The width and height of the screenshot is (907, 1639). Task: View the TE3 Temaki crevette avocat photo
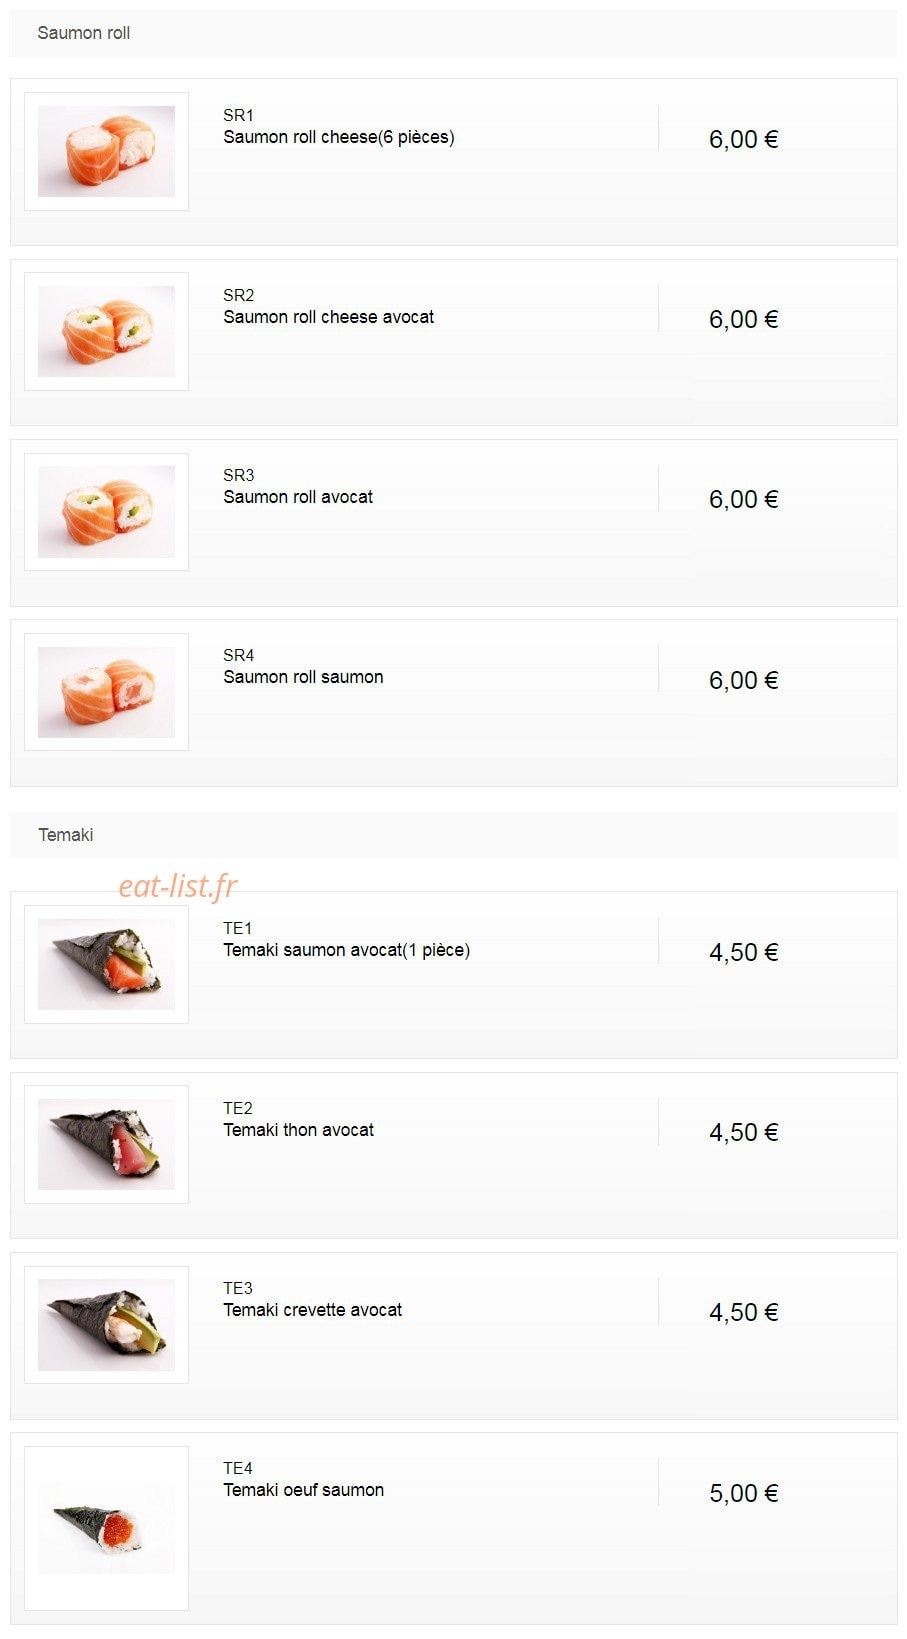(106, 1324)
